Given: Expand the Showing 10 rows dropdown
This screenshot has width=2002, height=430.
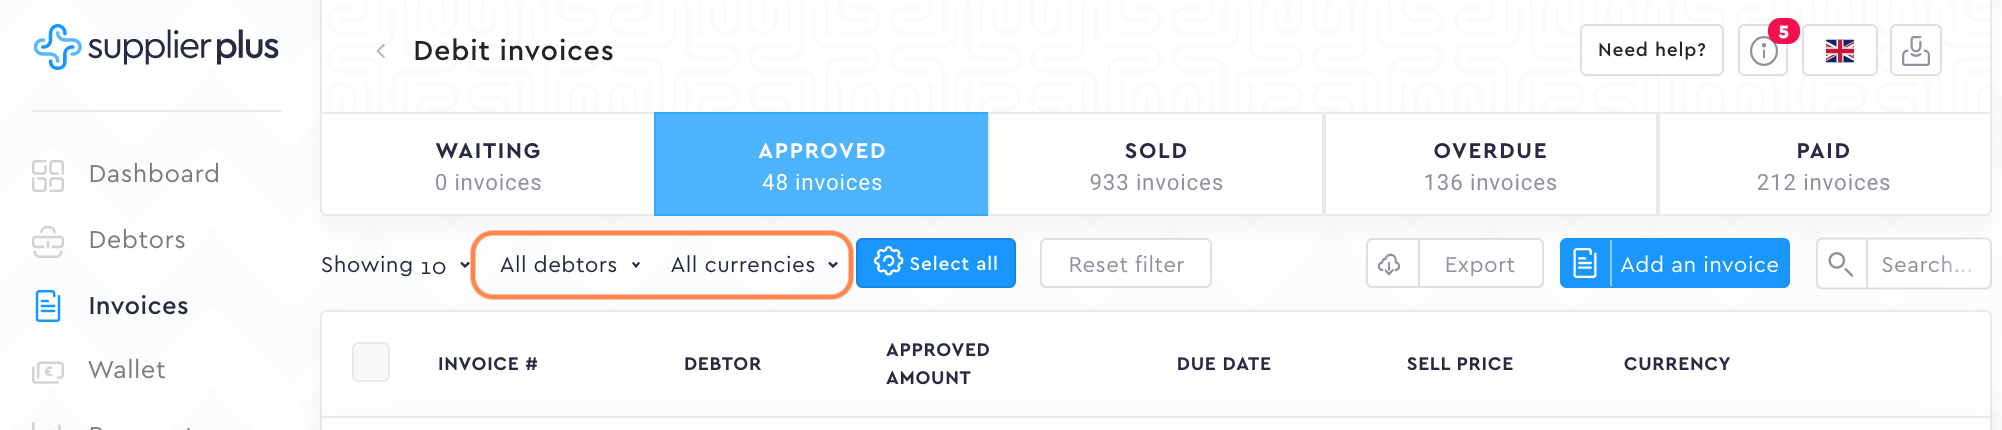Looking at the screenshot, I should pyautogui.click(x=395, y=265).
